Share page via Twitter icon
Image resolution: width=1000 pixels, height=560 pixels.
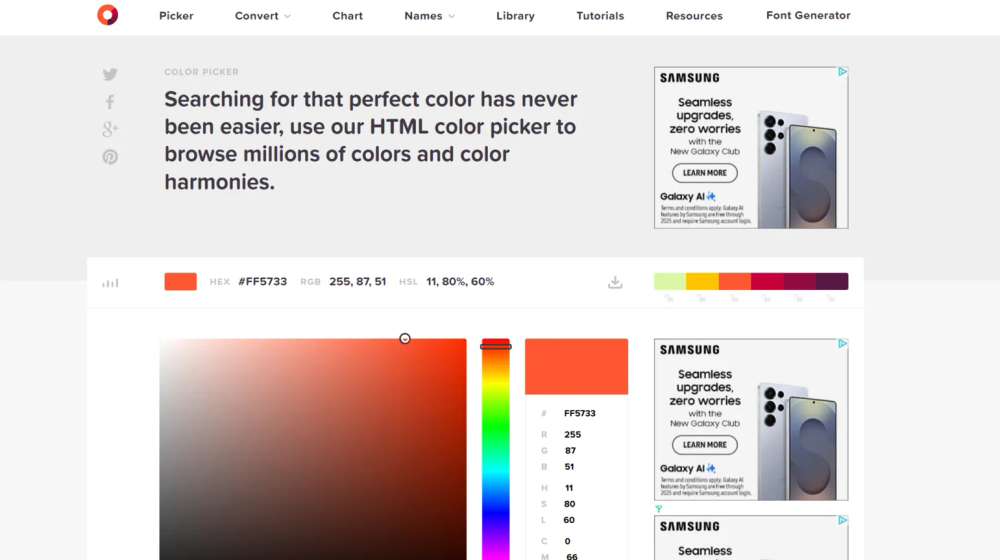tap(110, 75)
